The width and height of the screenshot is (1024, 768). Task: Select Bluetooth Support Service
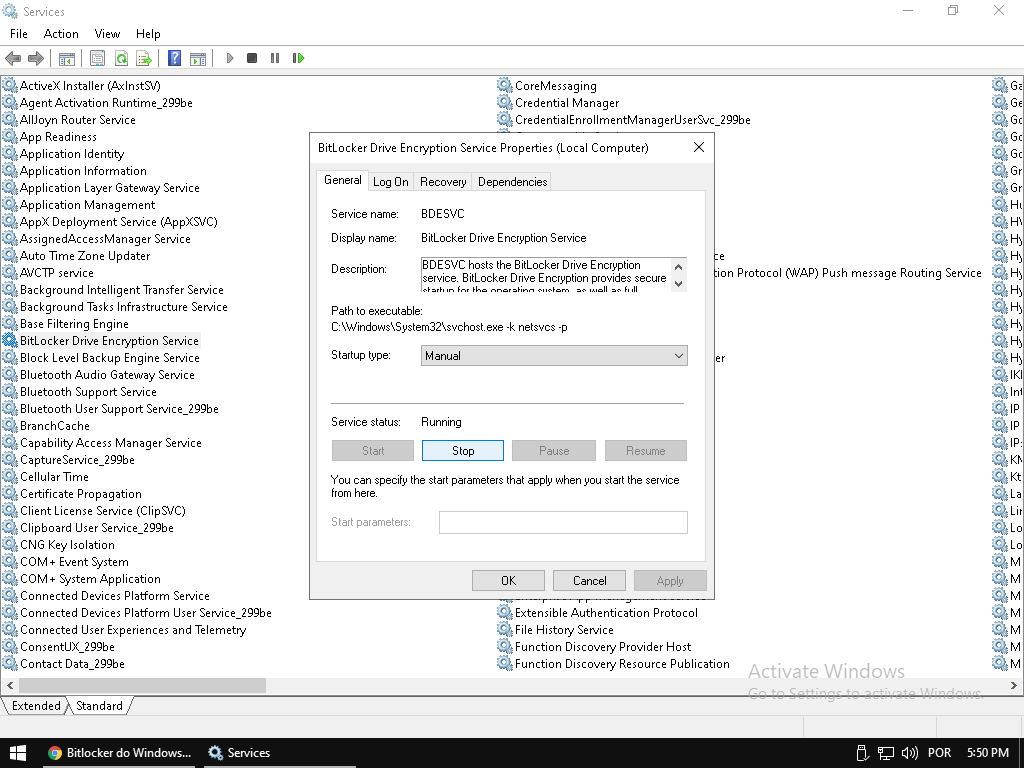(80, 392)
